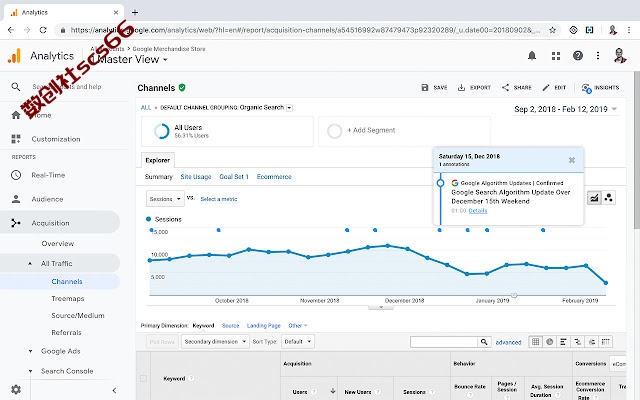Switch table to percentage pie view
640x400 pixels.
pos(550,342)
